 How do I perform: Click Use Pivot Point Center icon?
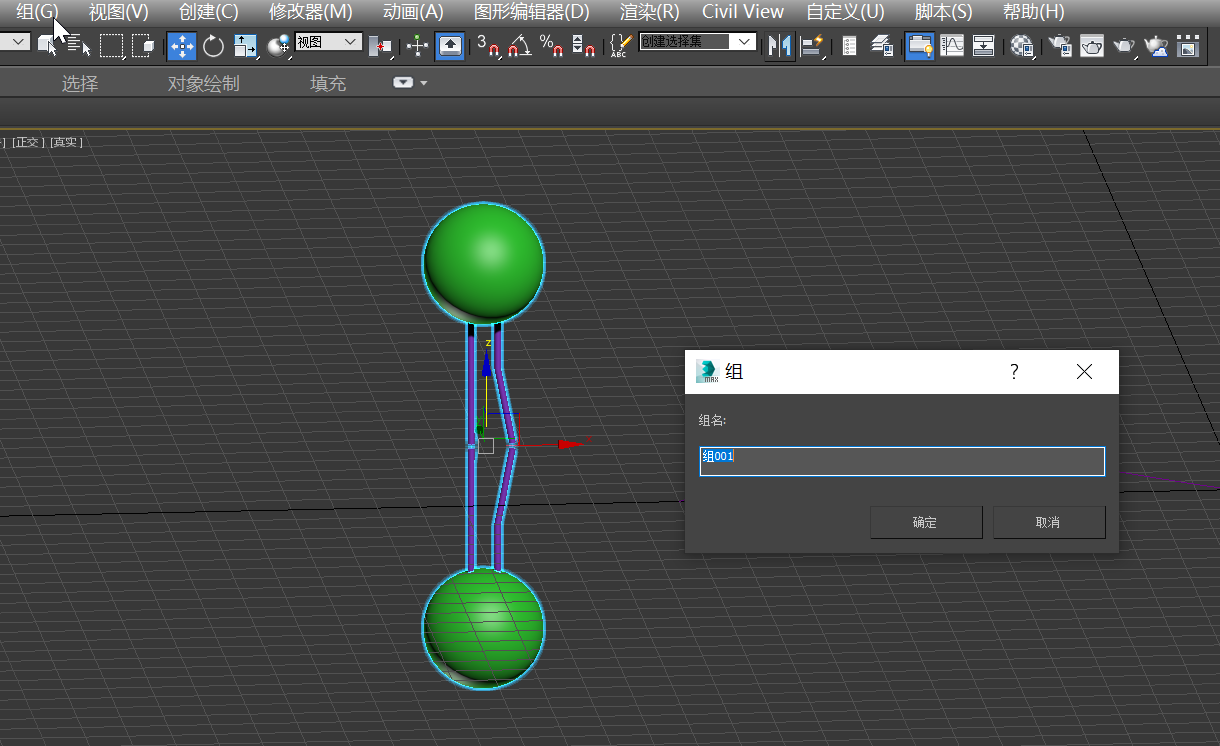click(x=380, y=45)
